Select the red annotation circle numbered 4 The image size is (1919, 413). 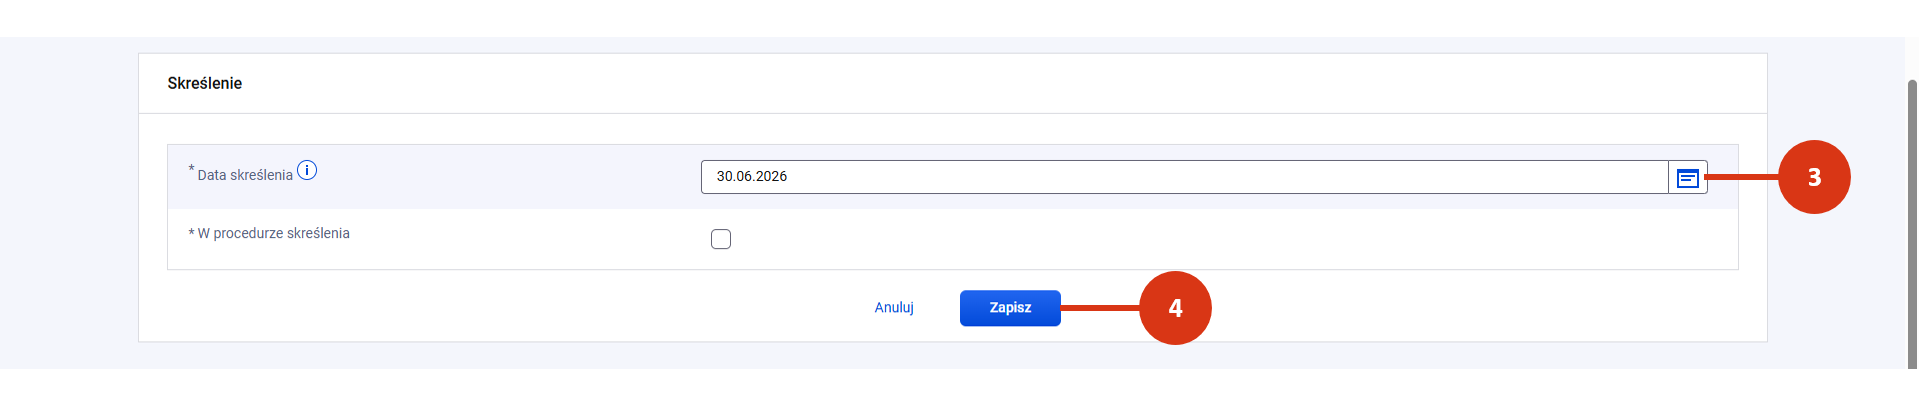tap(1175, 308)
